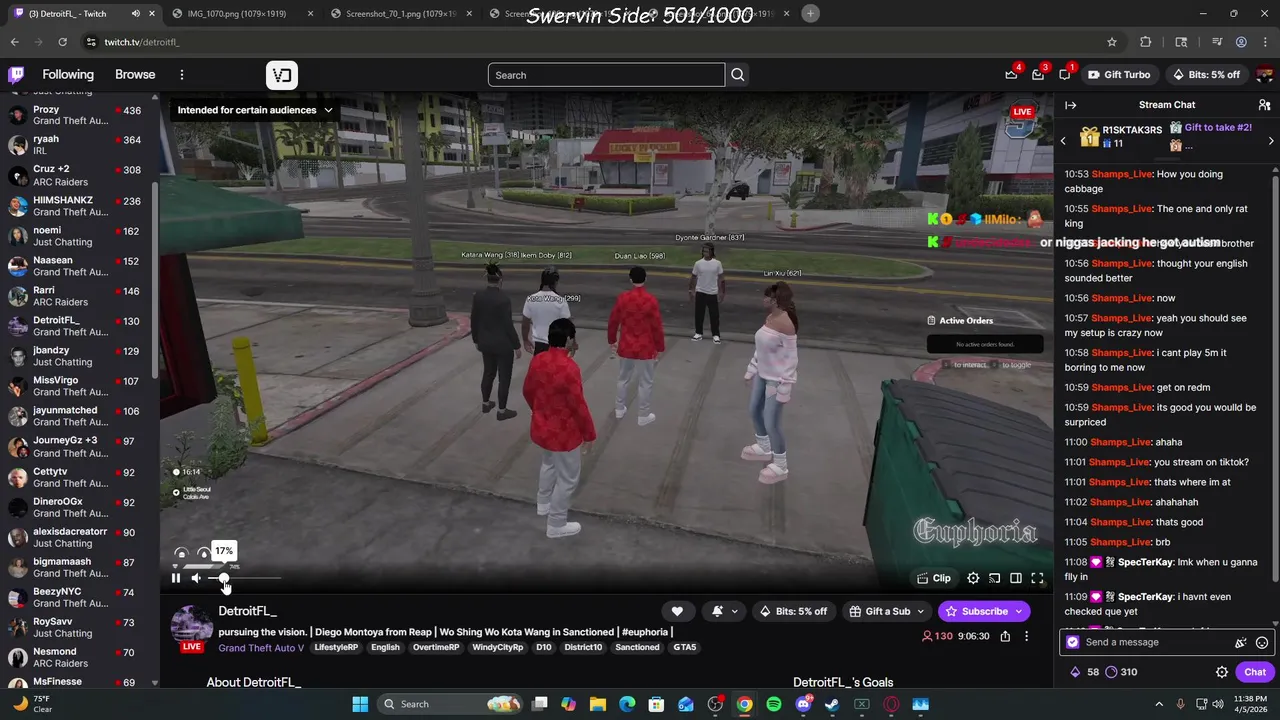Click the Gift Turbo button
Screen dimensions: 1280x720
point(1118,75)
